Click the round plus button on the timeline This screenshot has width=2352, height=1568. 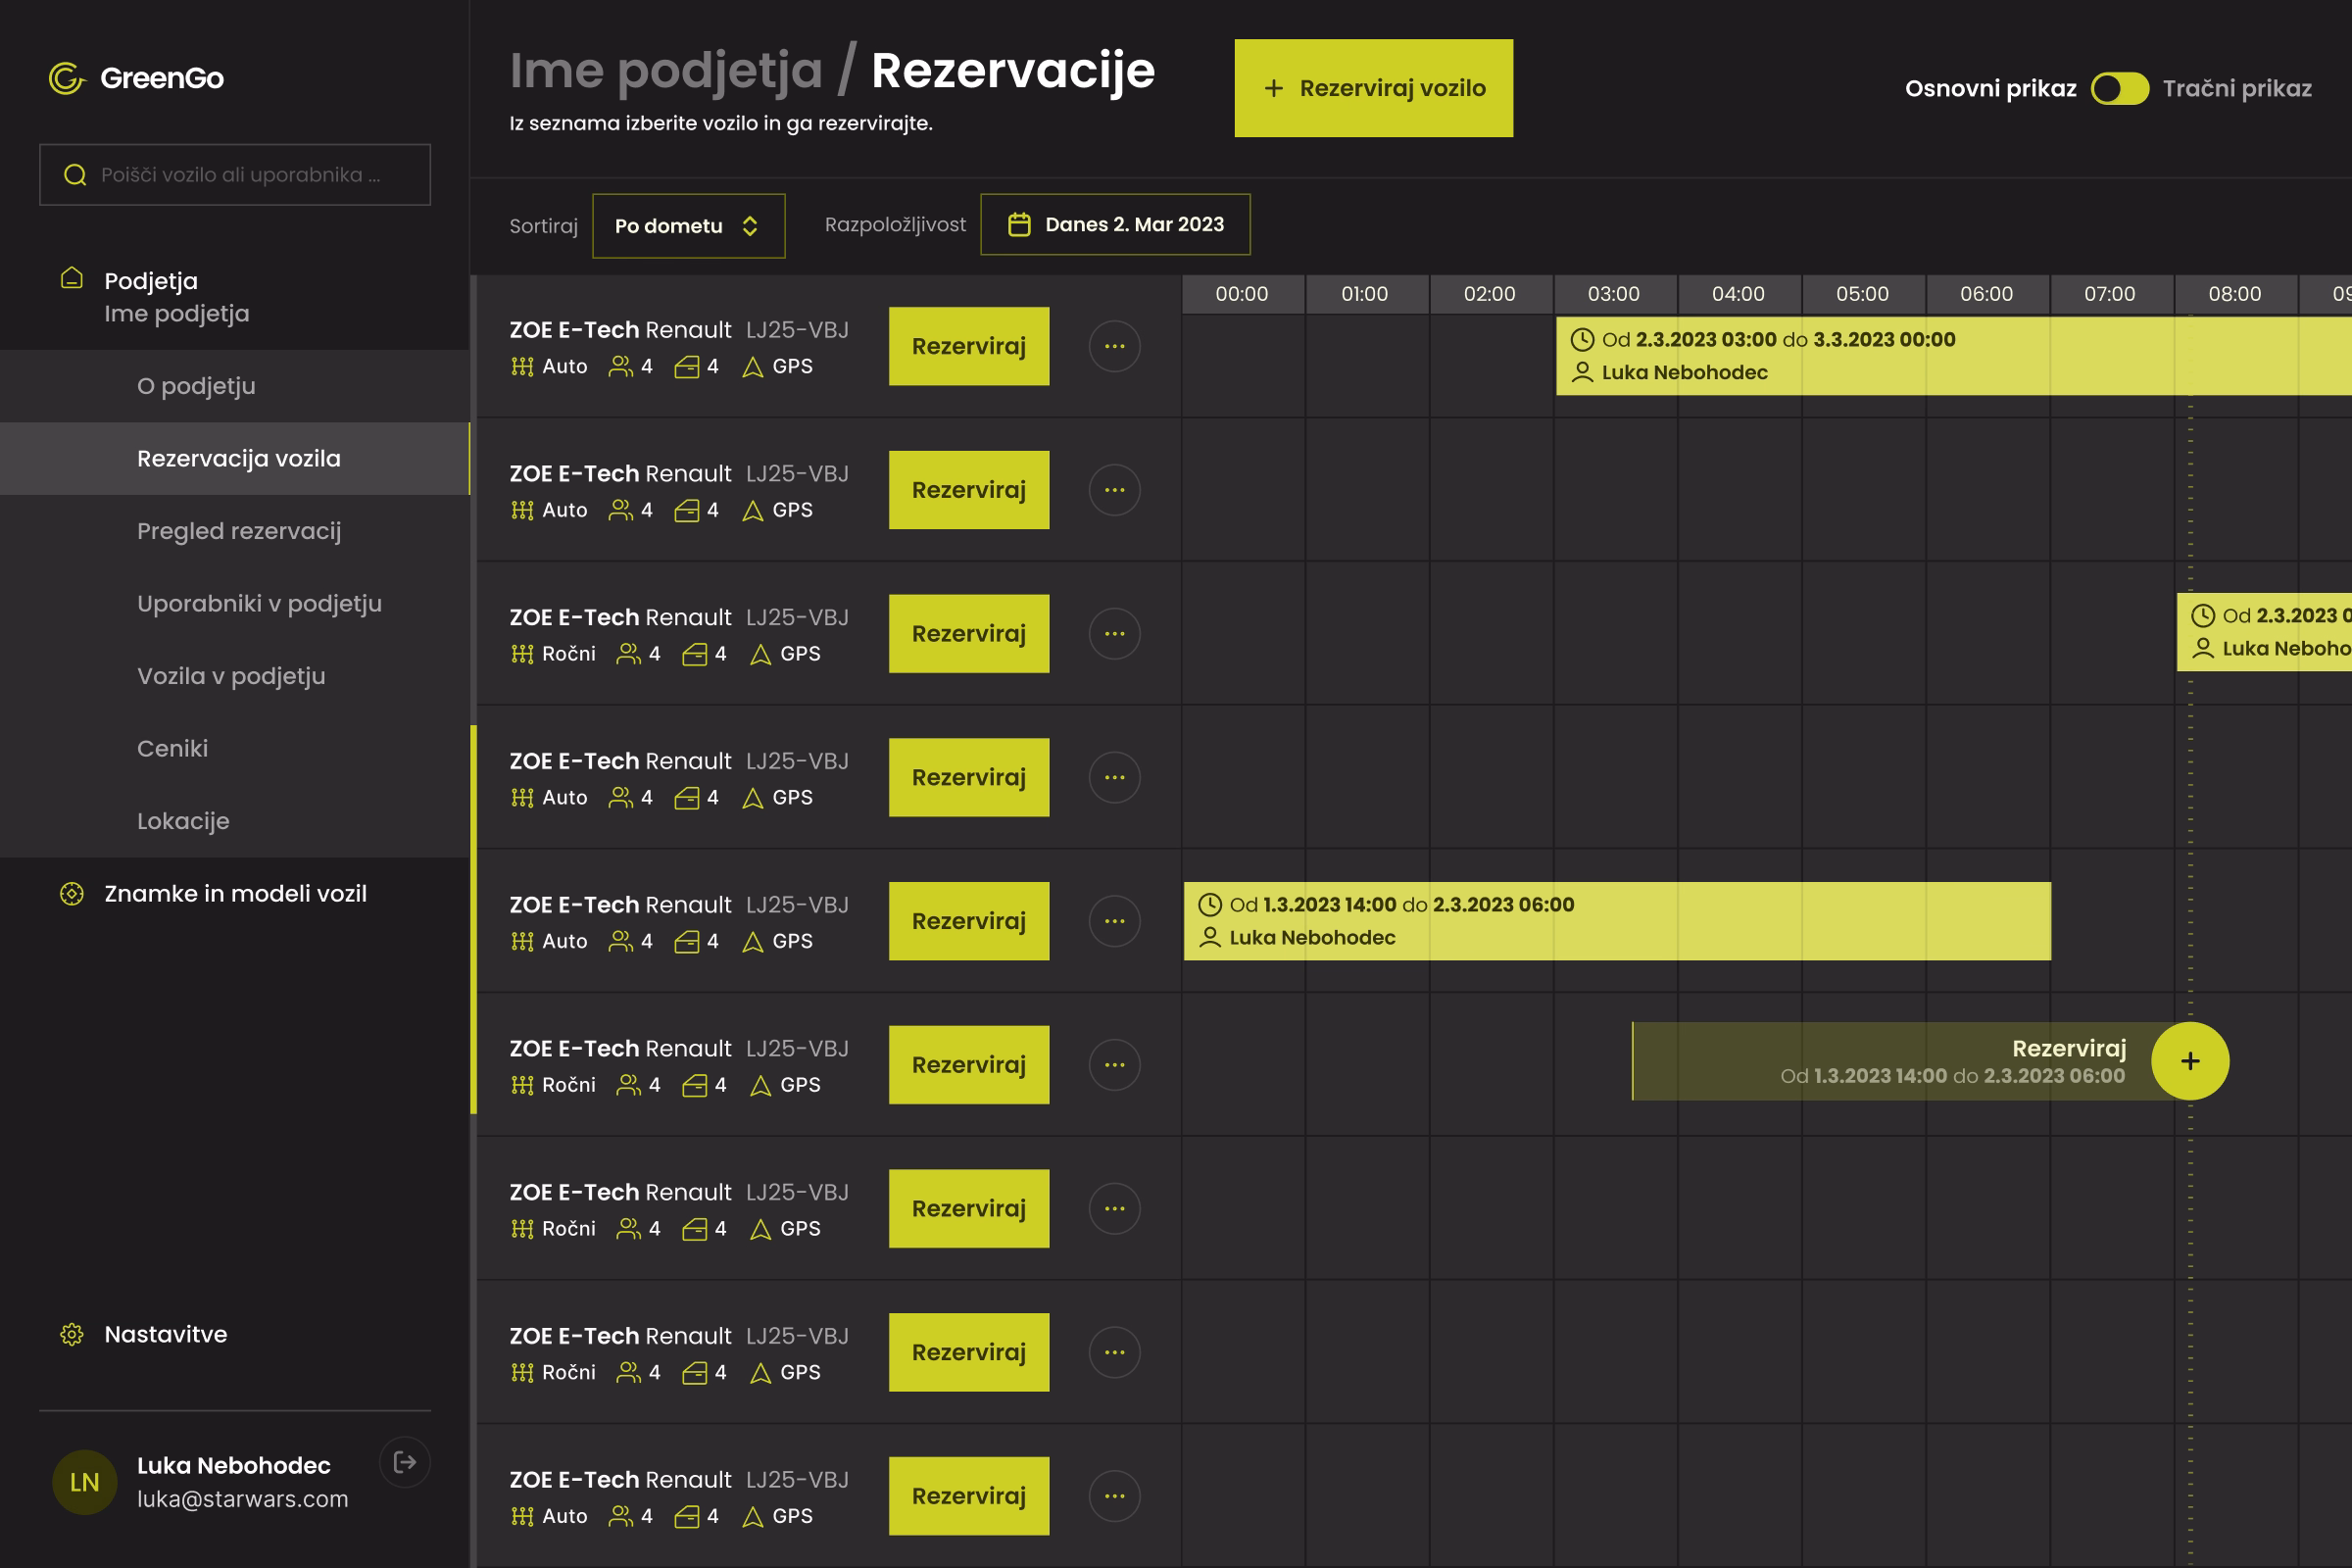[2190, 1061]
